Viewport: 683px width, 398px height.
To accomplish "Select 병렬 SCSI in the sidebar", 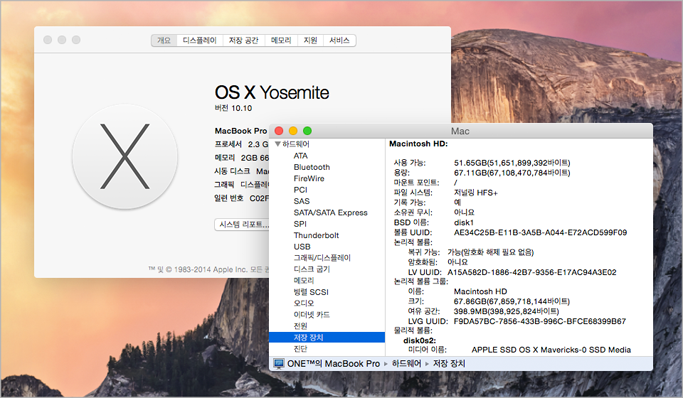I will 311,292.
